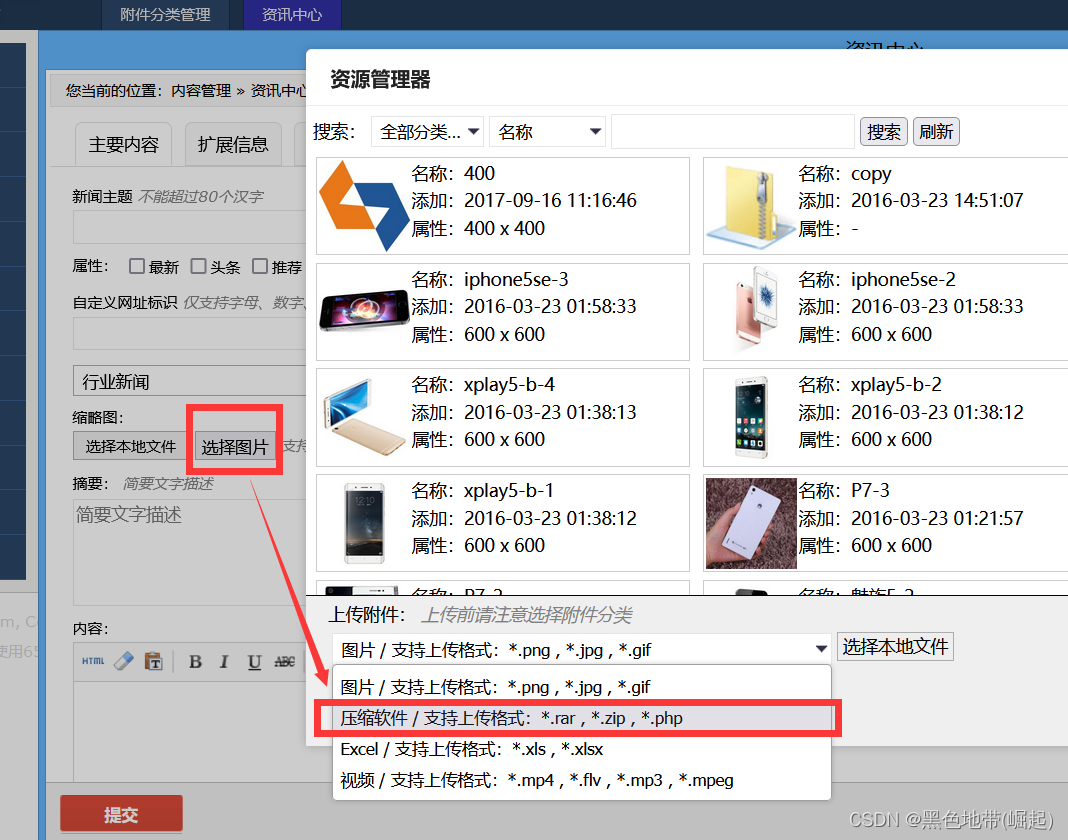Apply italic formatting in the content editor
The height and width of the screenshot is (840, 1068).
pyautogui.click(x=224, y=662)
